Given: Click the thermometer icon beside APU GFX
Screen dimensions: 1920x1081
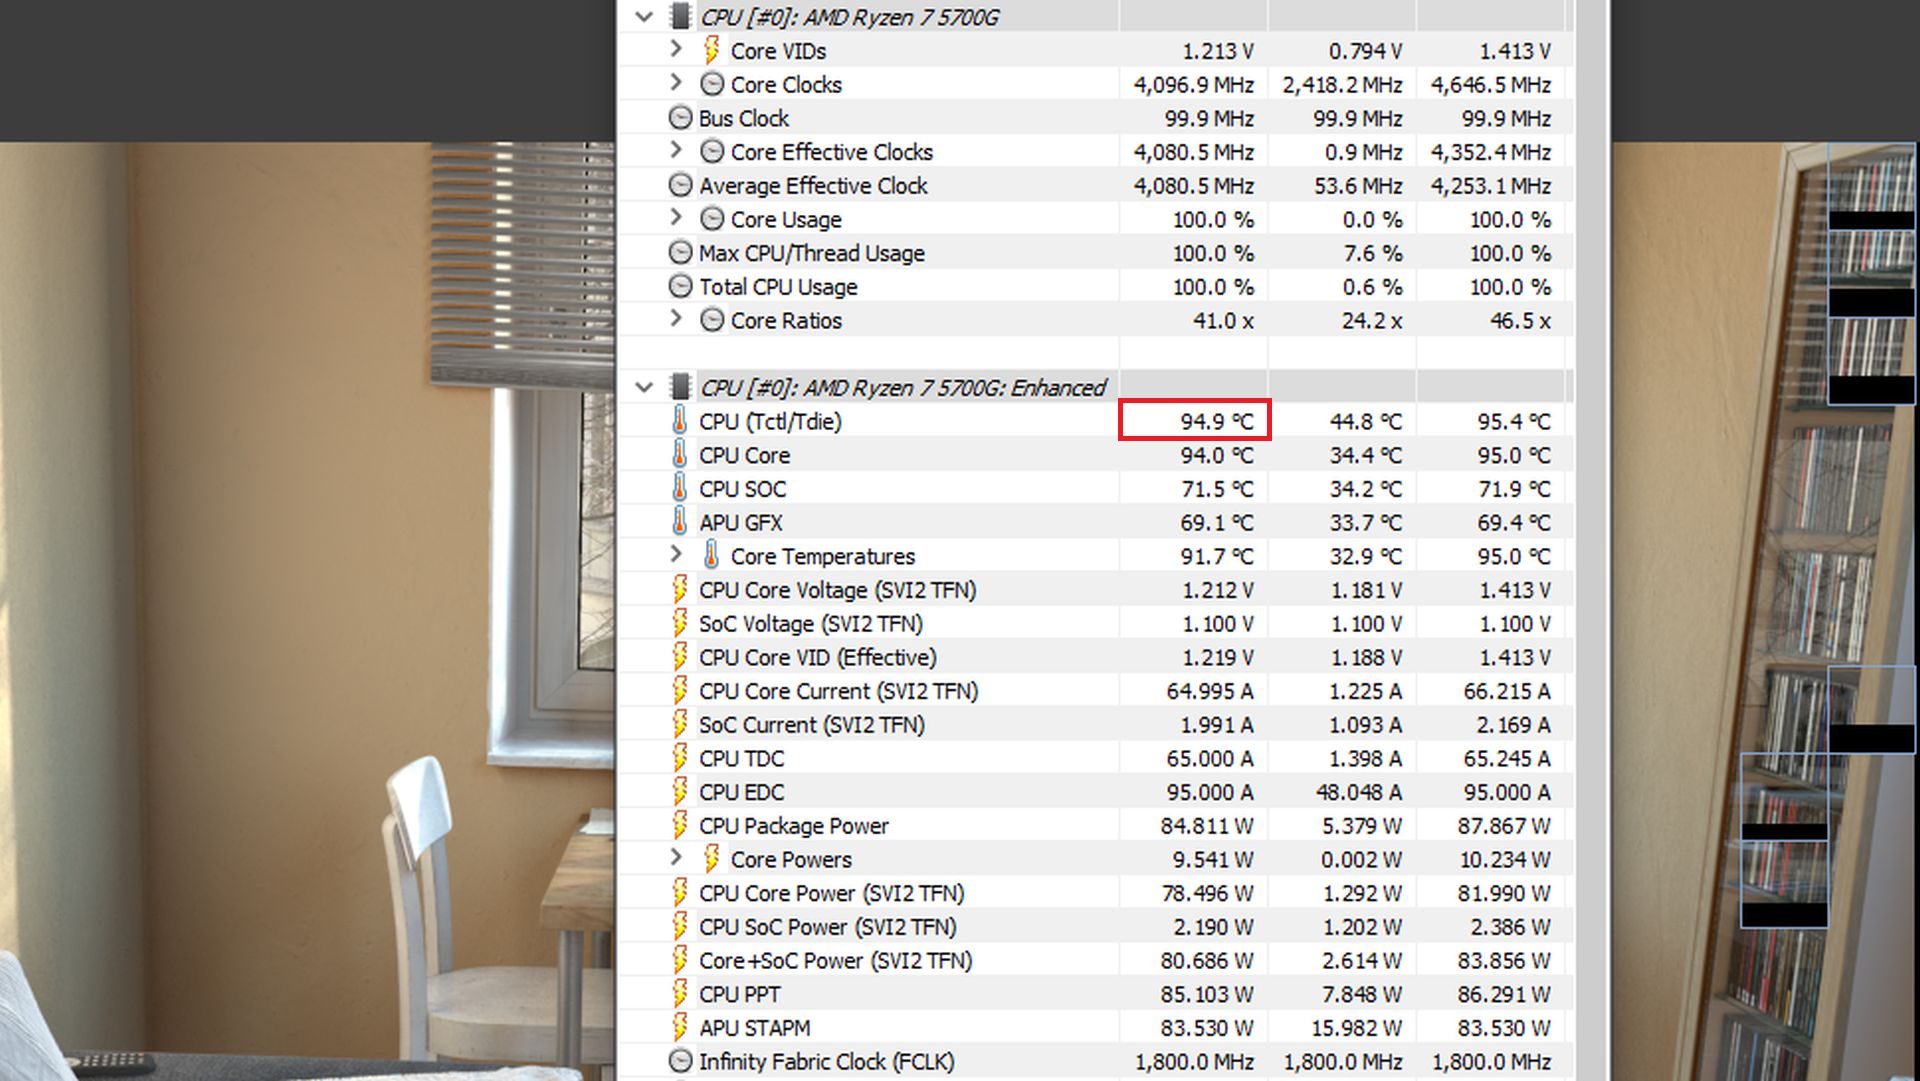Looking at the screenshot, I should [x=680, y=522].
